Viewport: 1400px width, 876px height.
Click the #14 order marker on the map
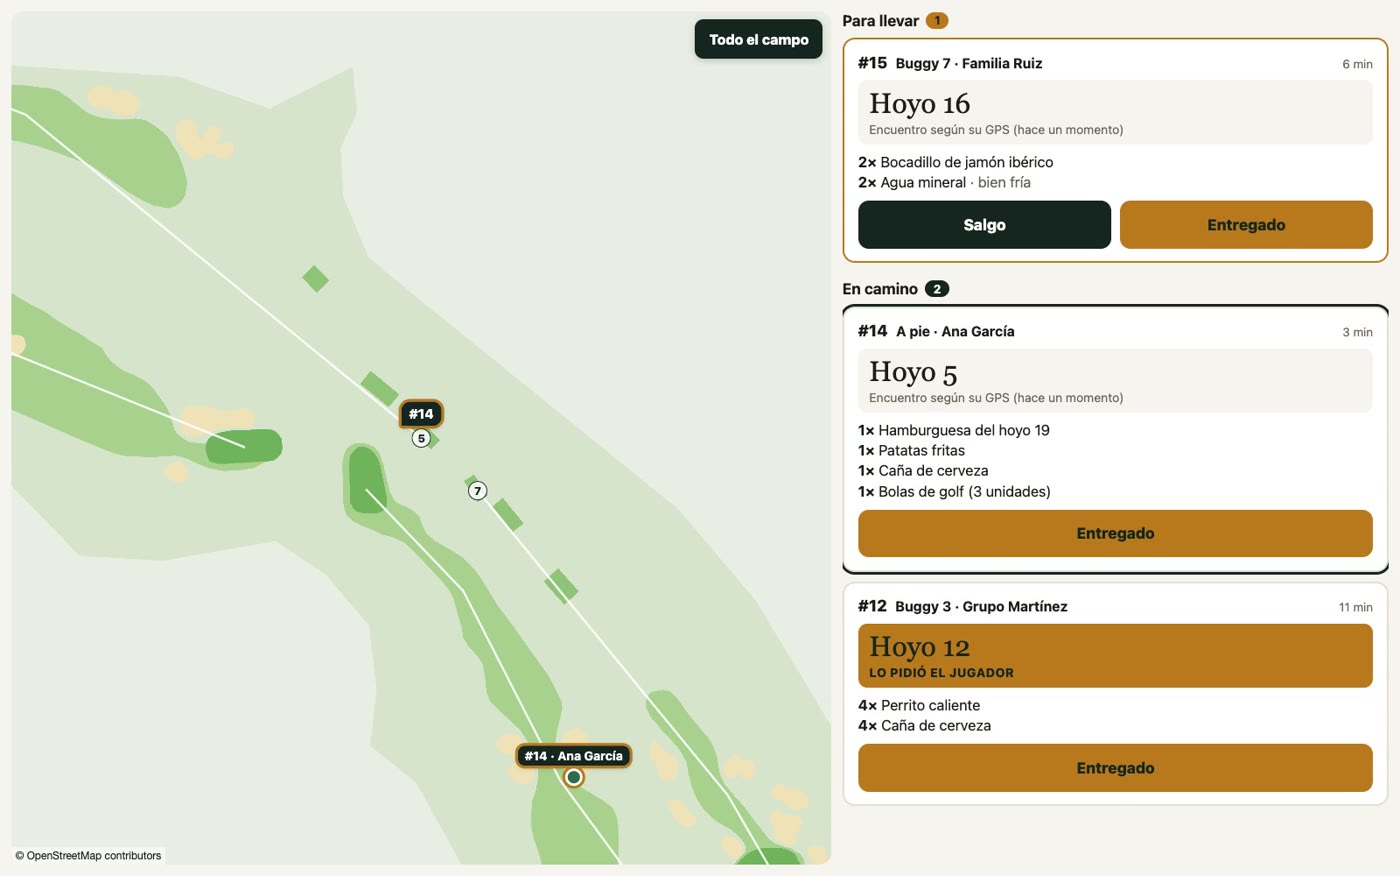tap(421, 414)
